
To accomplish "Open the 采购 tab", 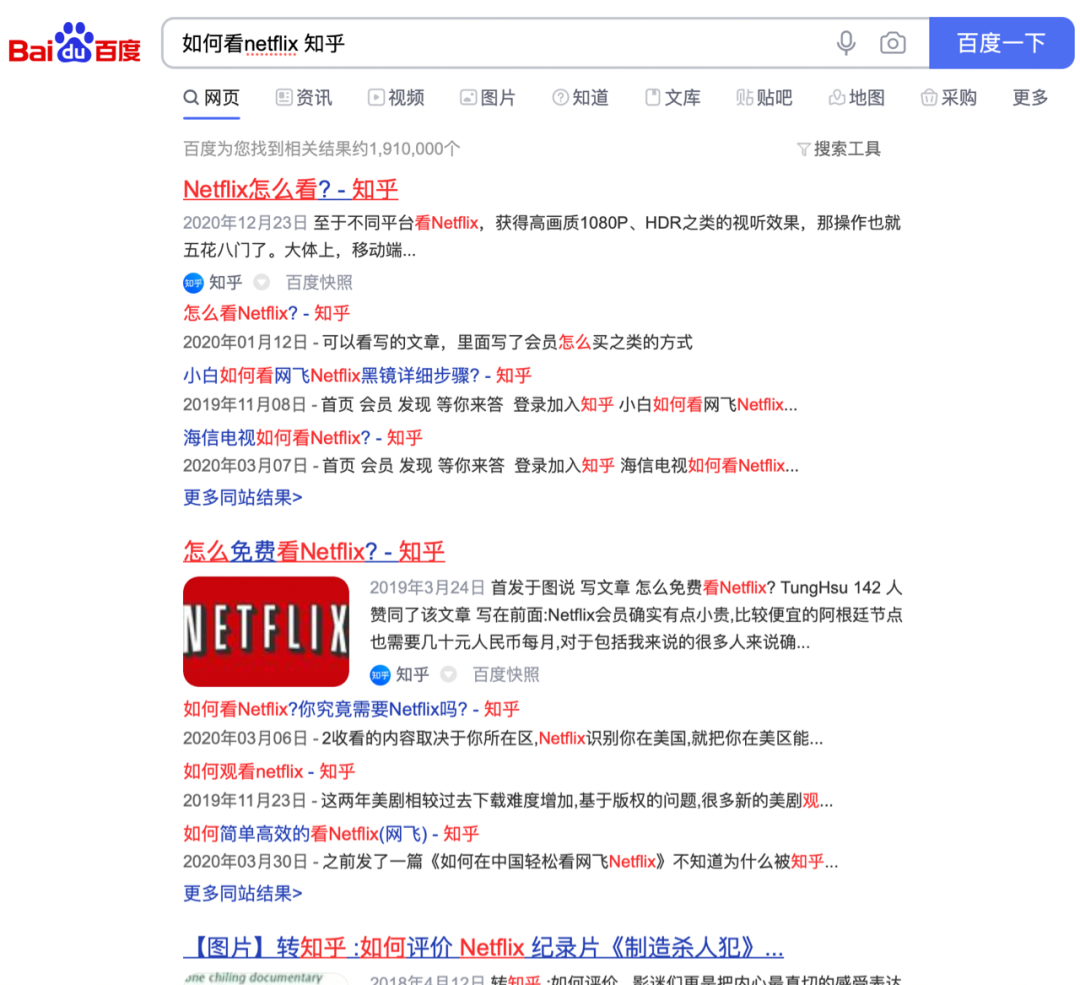I will [x=948, y=98].
